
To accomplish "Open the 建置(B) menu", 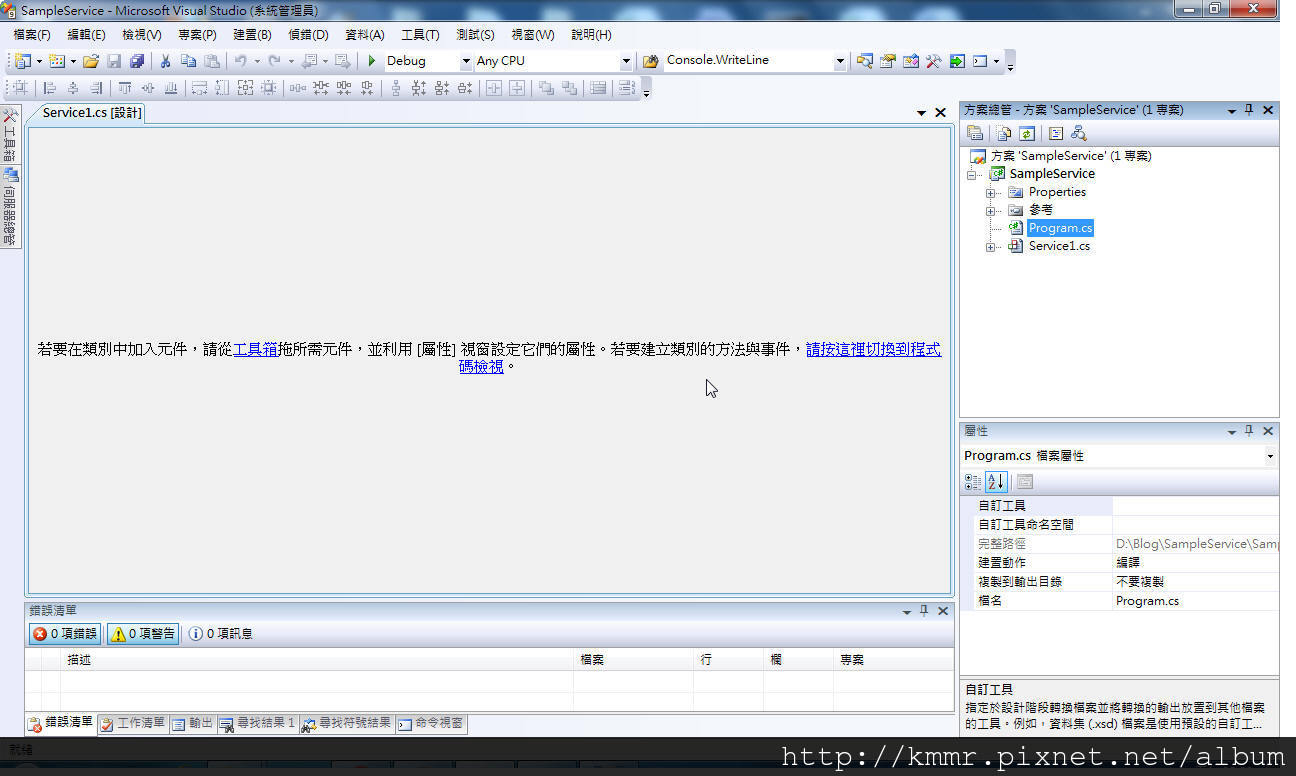I will pos(252,34).
